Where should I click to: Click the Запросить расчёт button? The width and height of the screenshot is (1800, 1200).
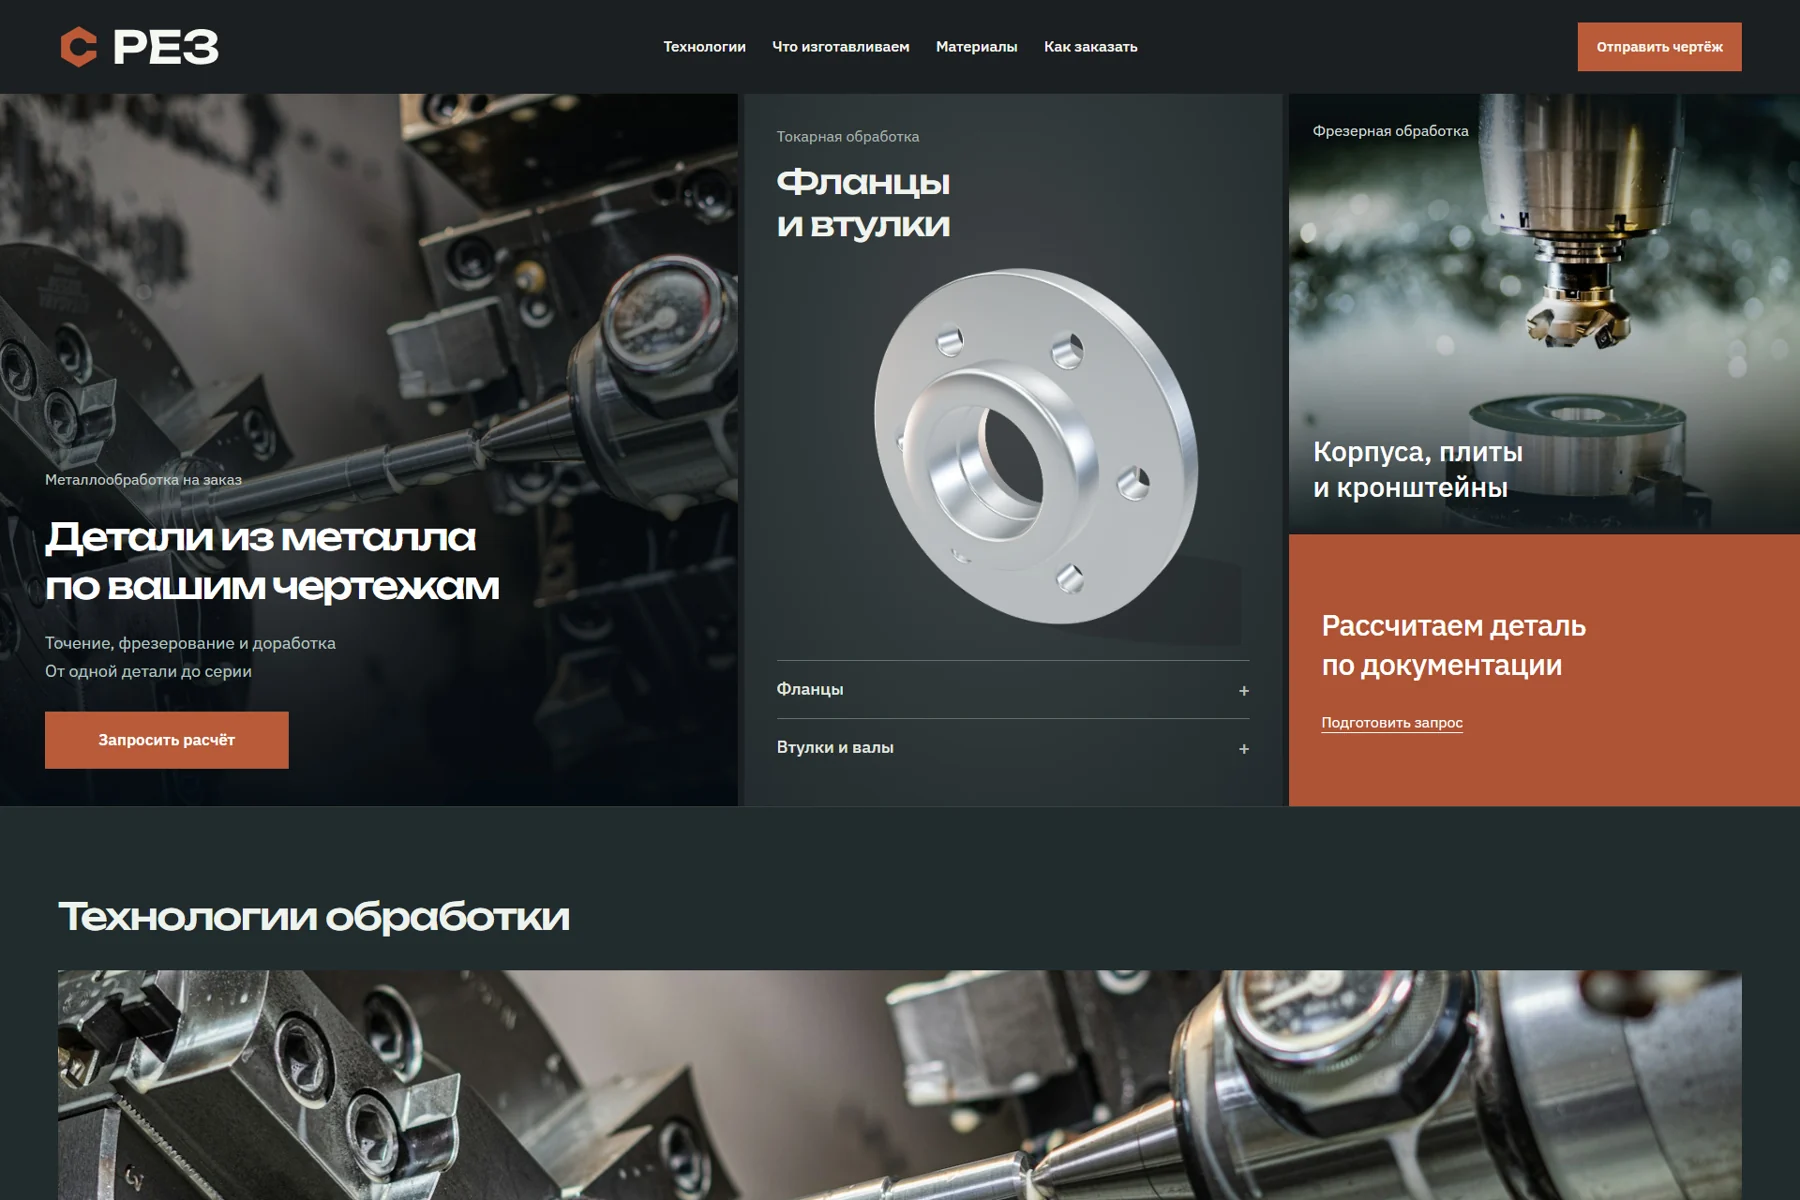click(x=167, y=740)
